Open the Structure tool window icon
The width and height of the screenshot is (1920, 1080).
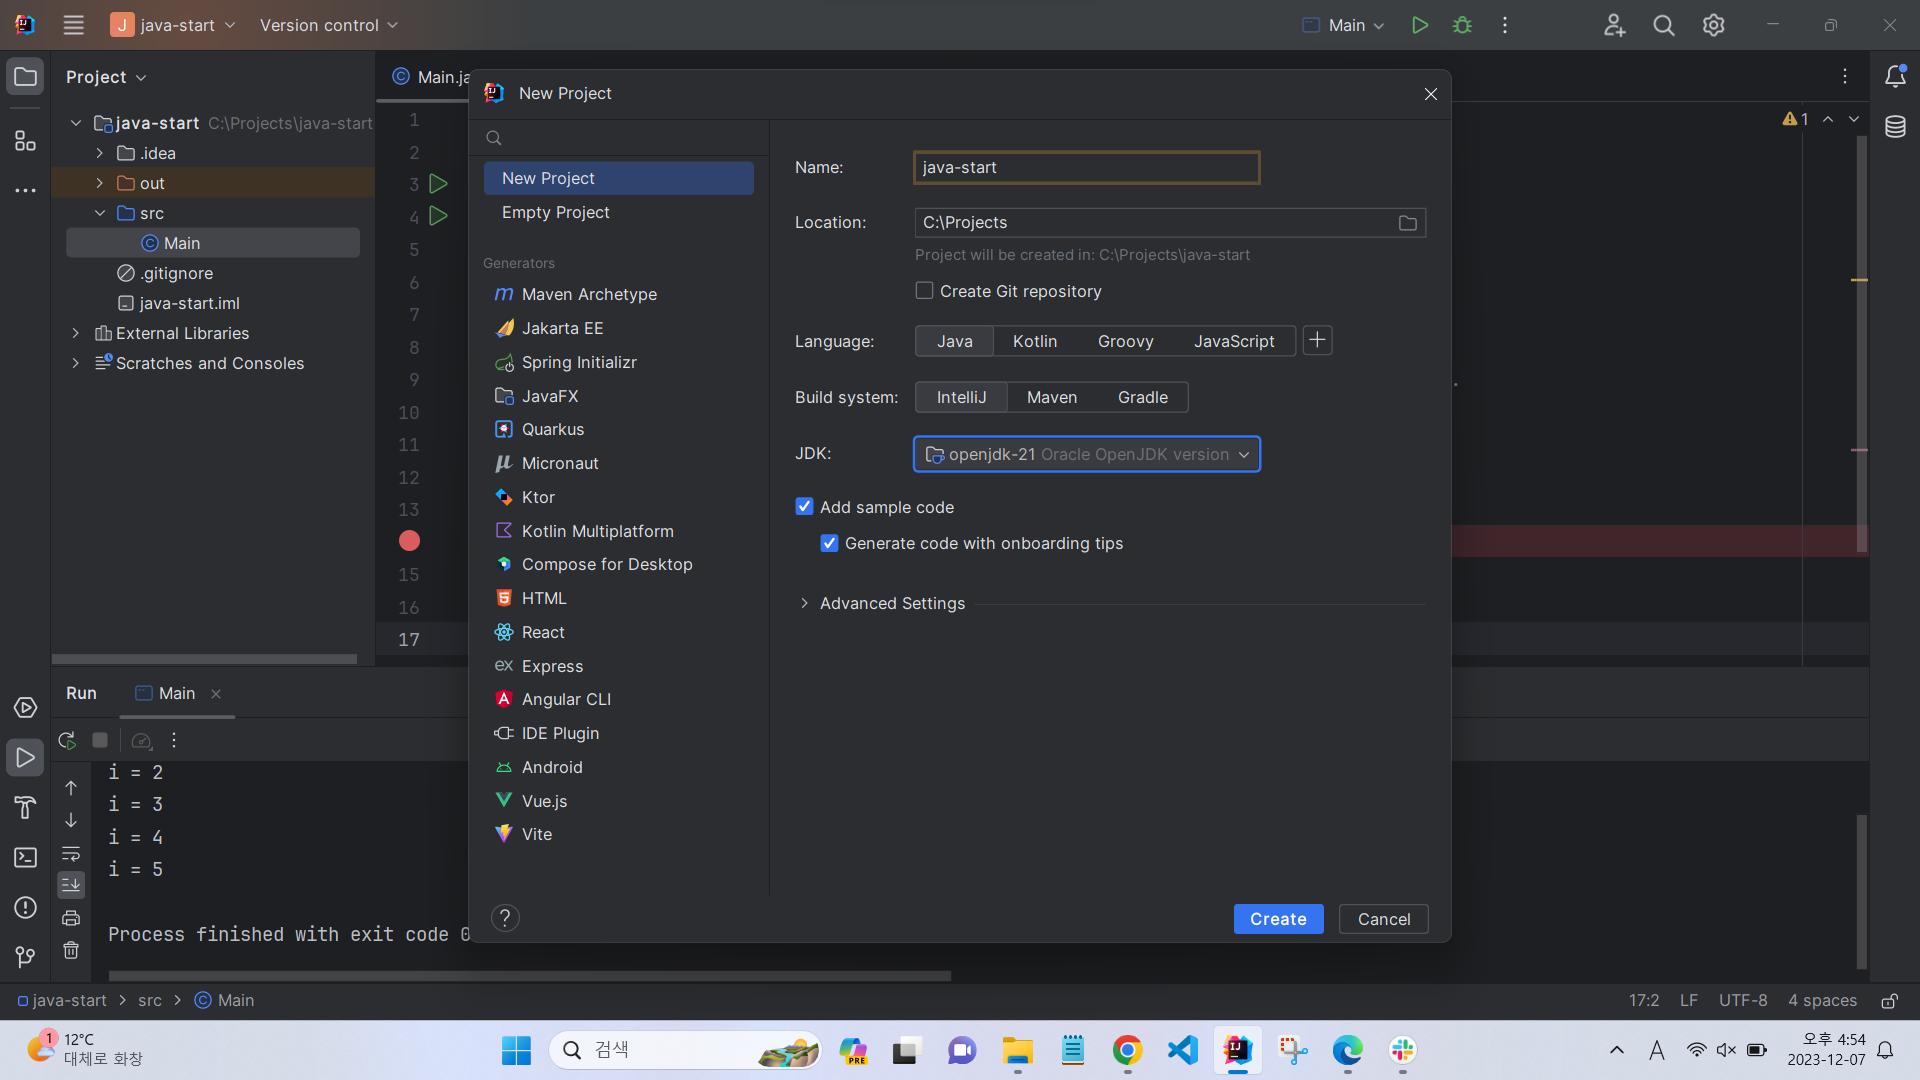coord(25,141)
